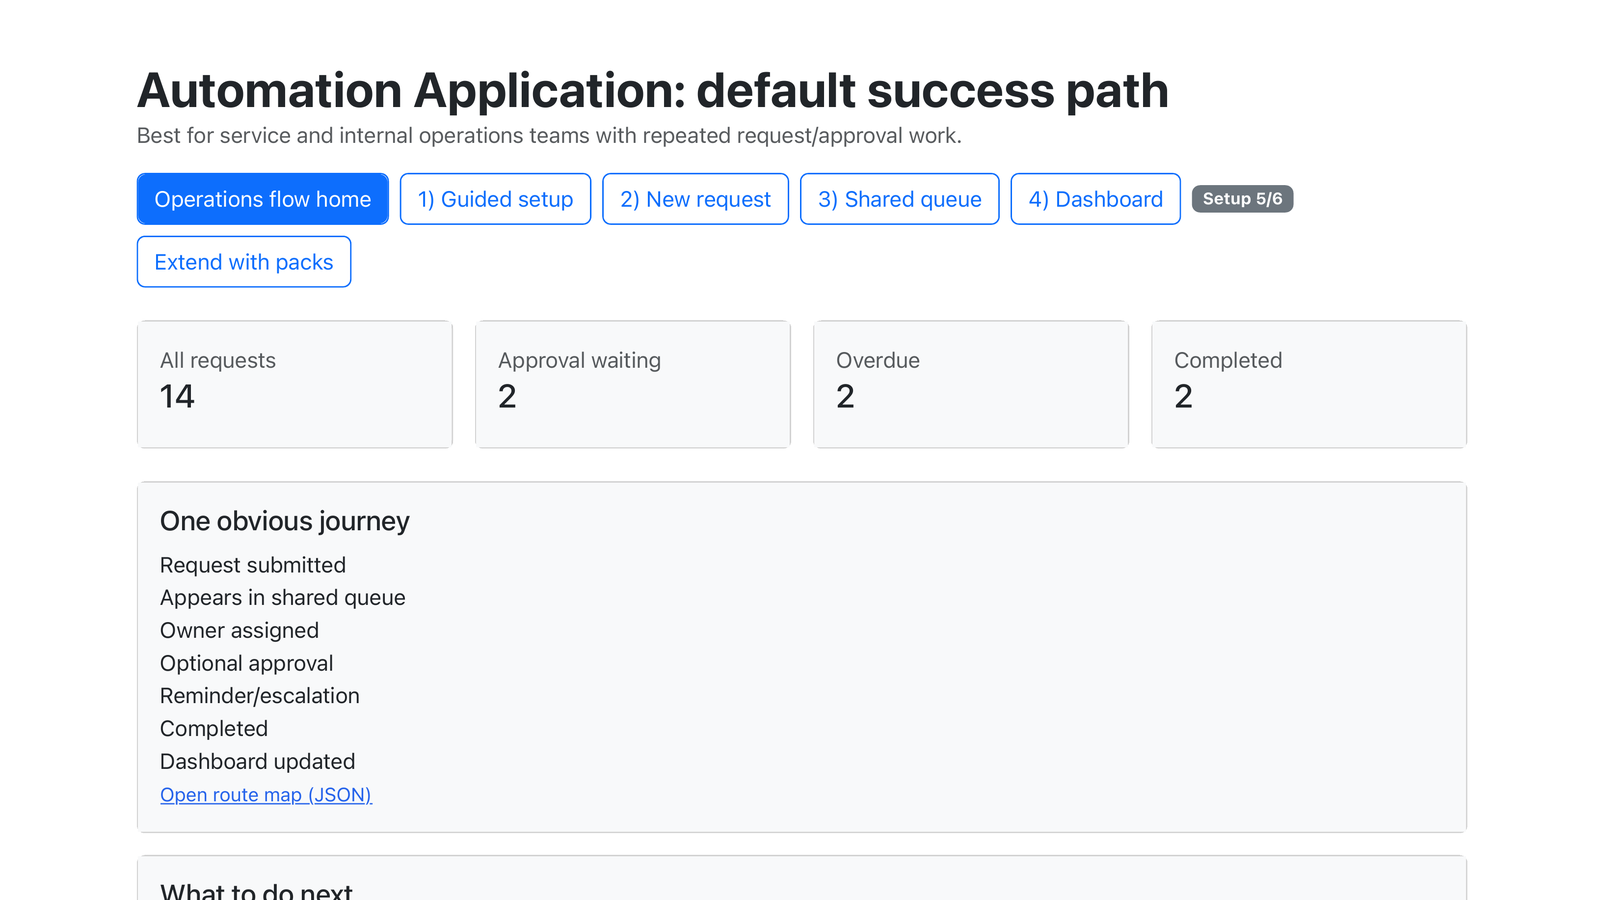Open the Shared queue view
1600x900 pixels.
click(x=899, y=198)
